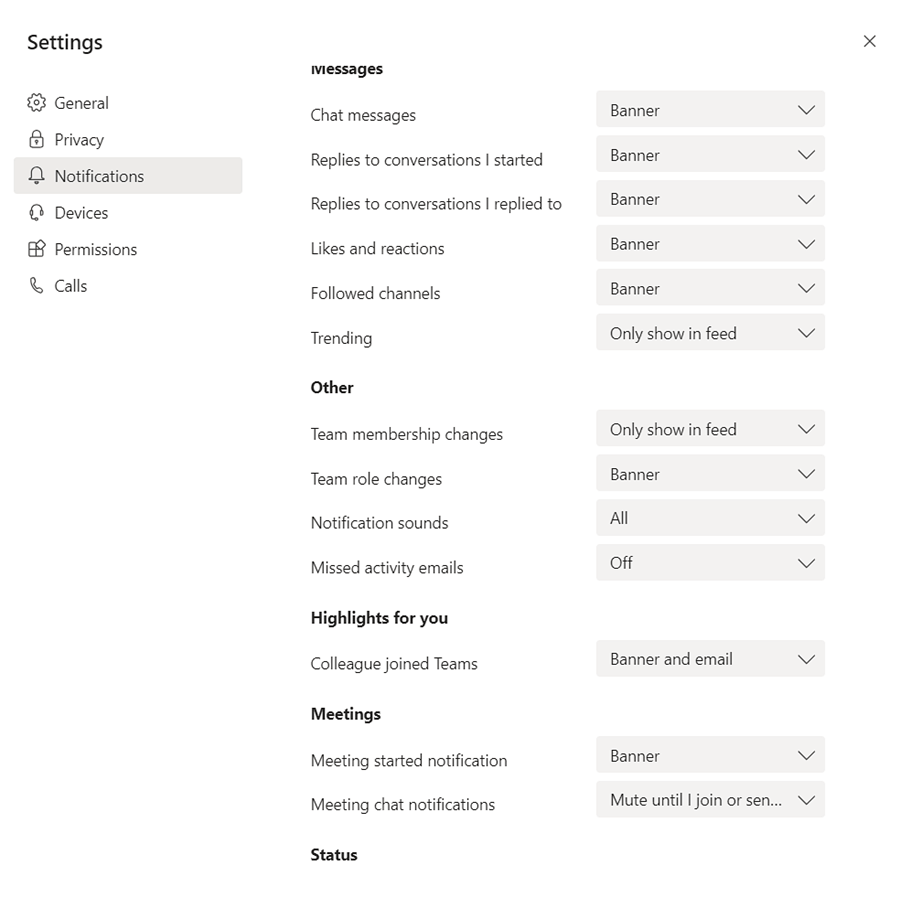Open the Followed channels dropdown

710,288
